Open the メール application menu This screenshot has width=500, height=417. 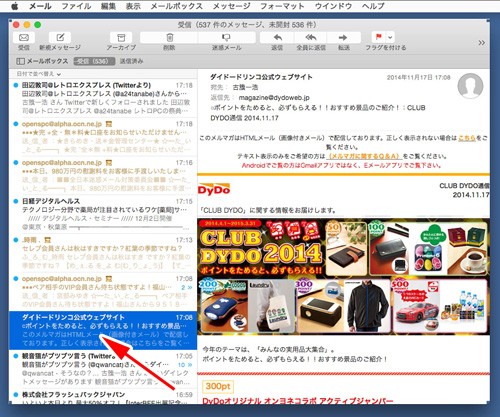[x=40, y=6]
